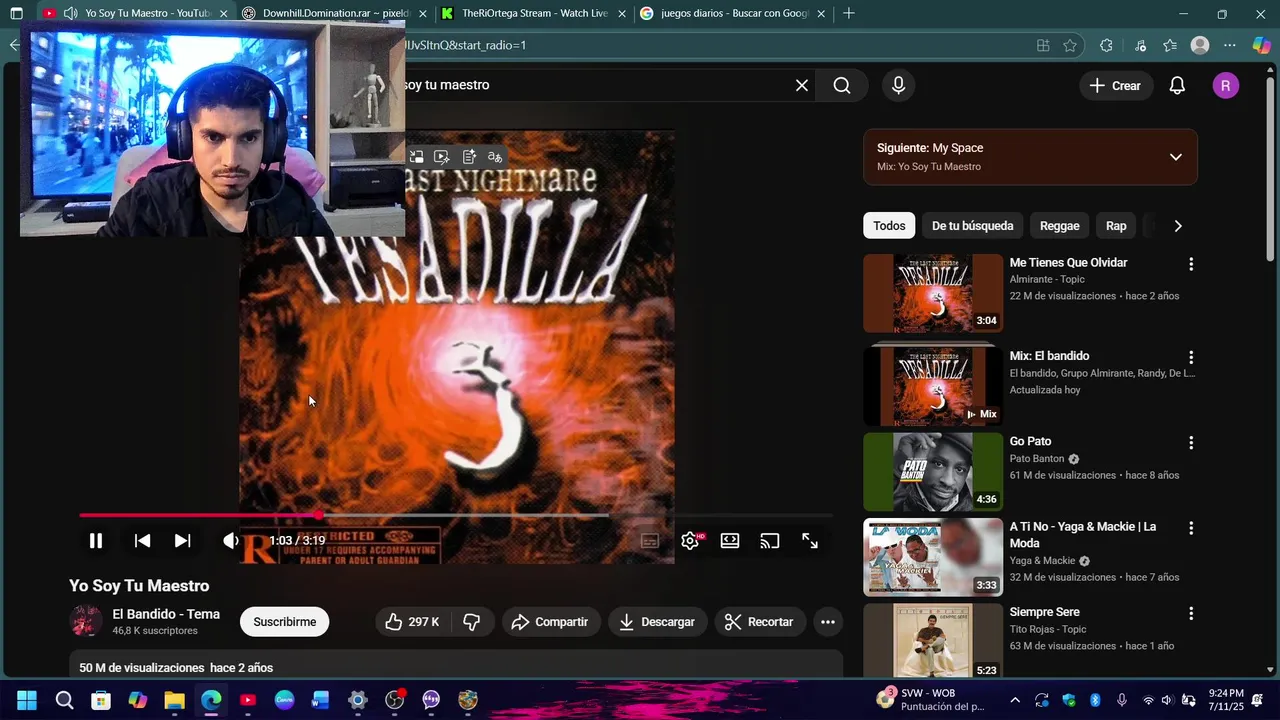Show hidden system tray icons
1280x720 pixels.
click(1015, 700)
